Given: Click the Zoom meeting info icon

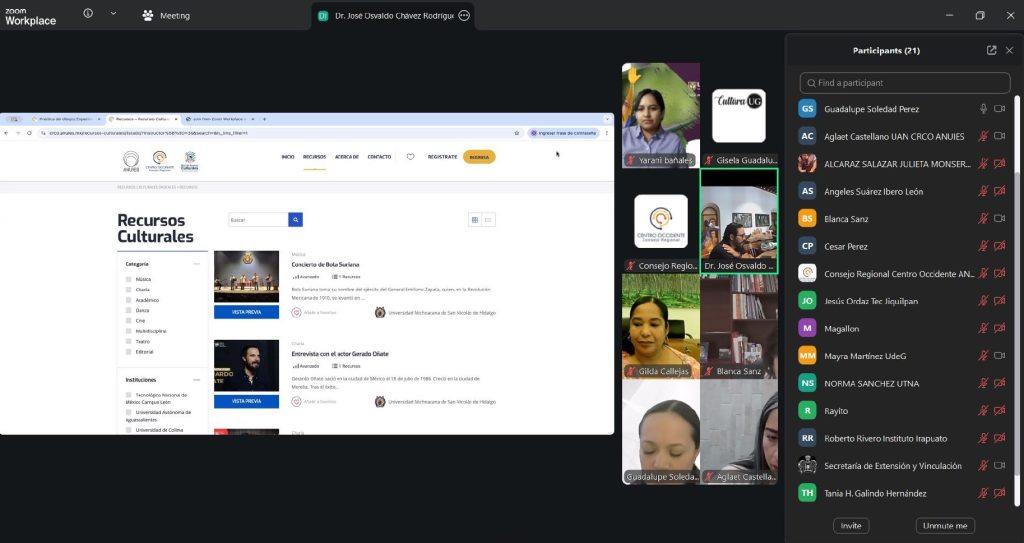Looking at the screenshot, I should coord(88,14).
